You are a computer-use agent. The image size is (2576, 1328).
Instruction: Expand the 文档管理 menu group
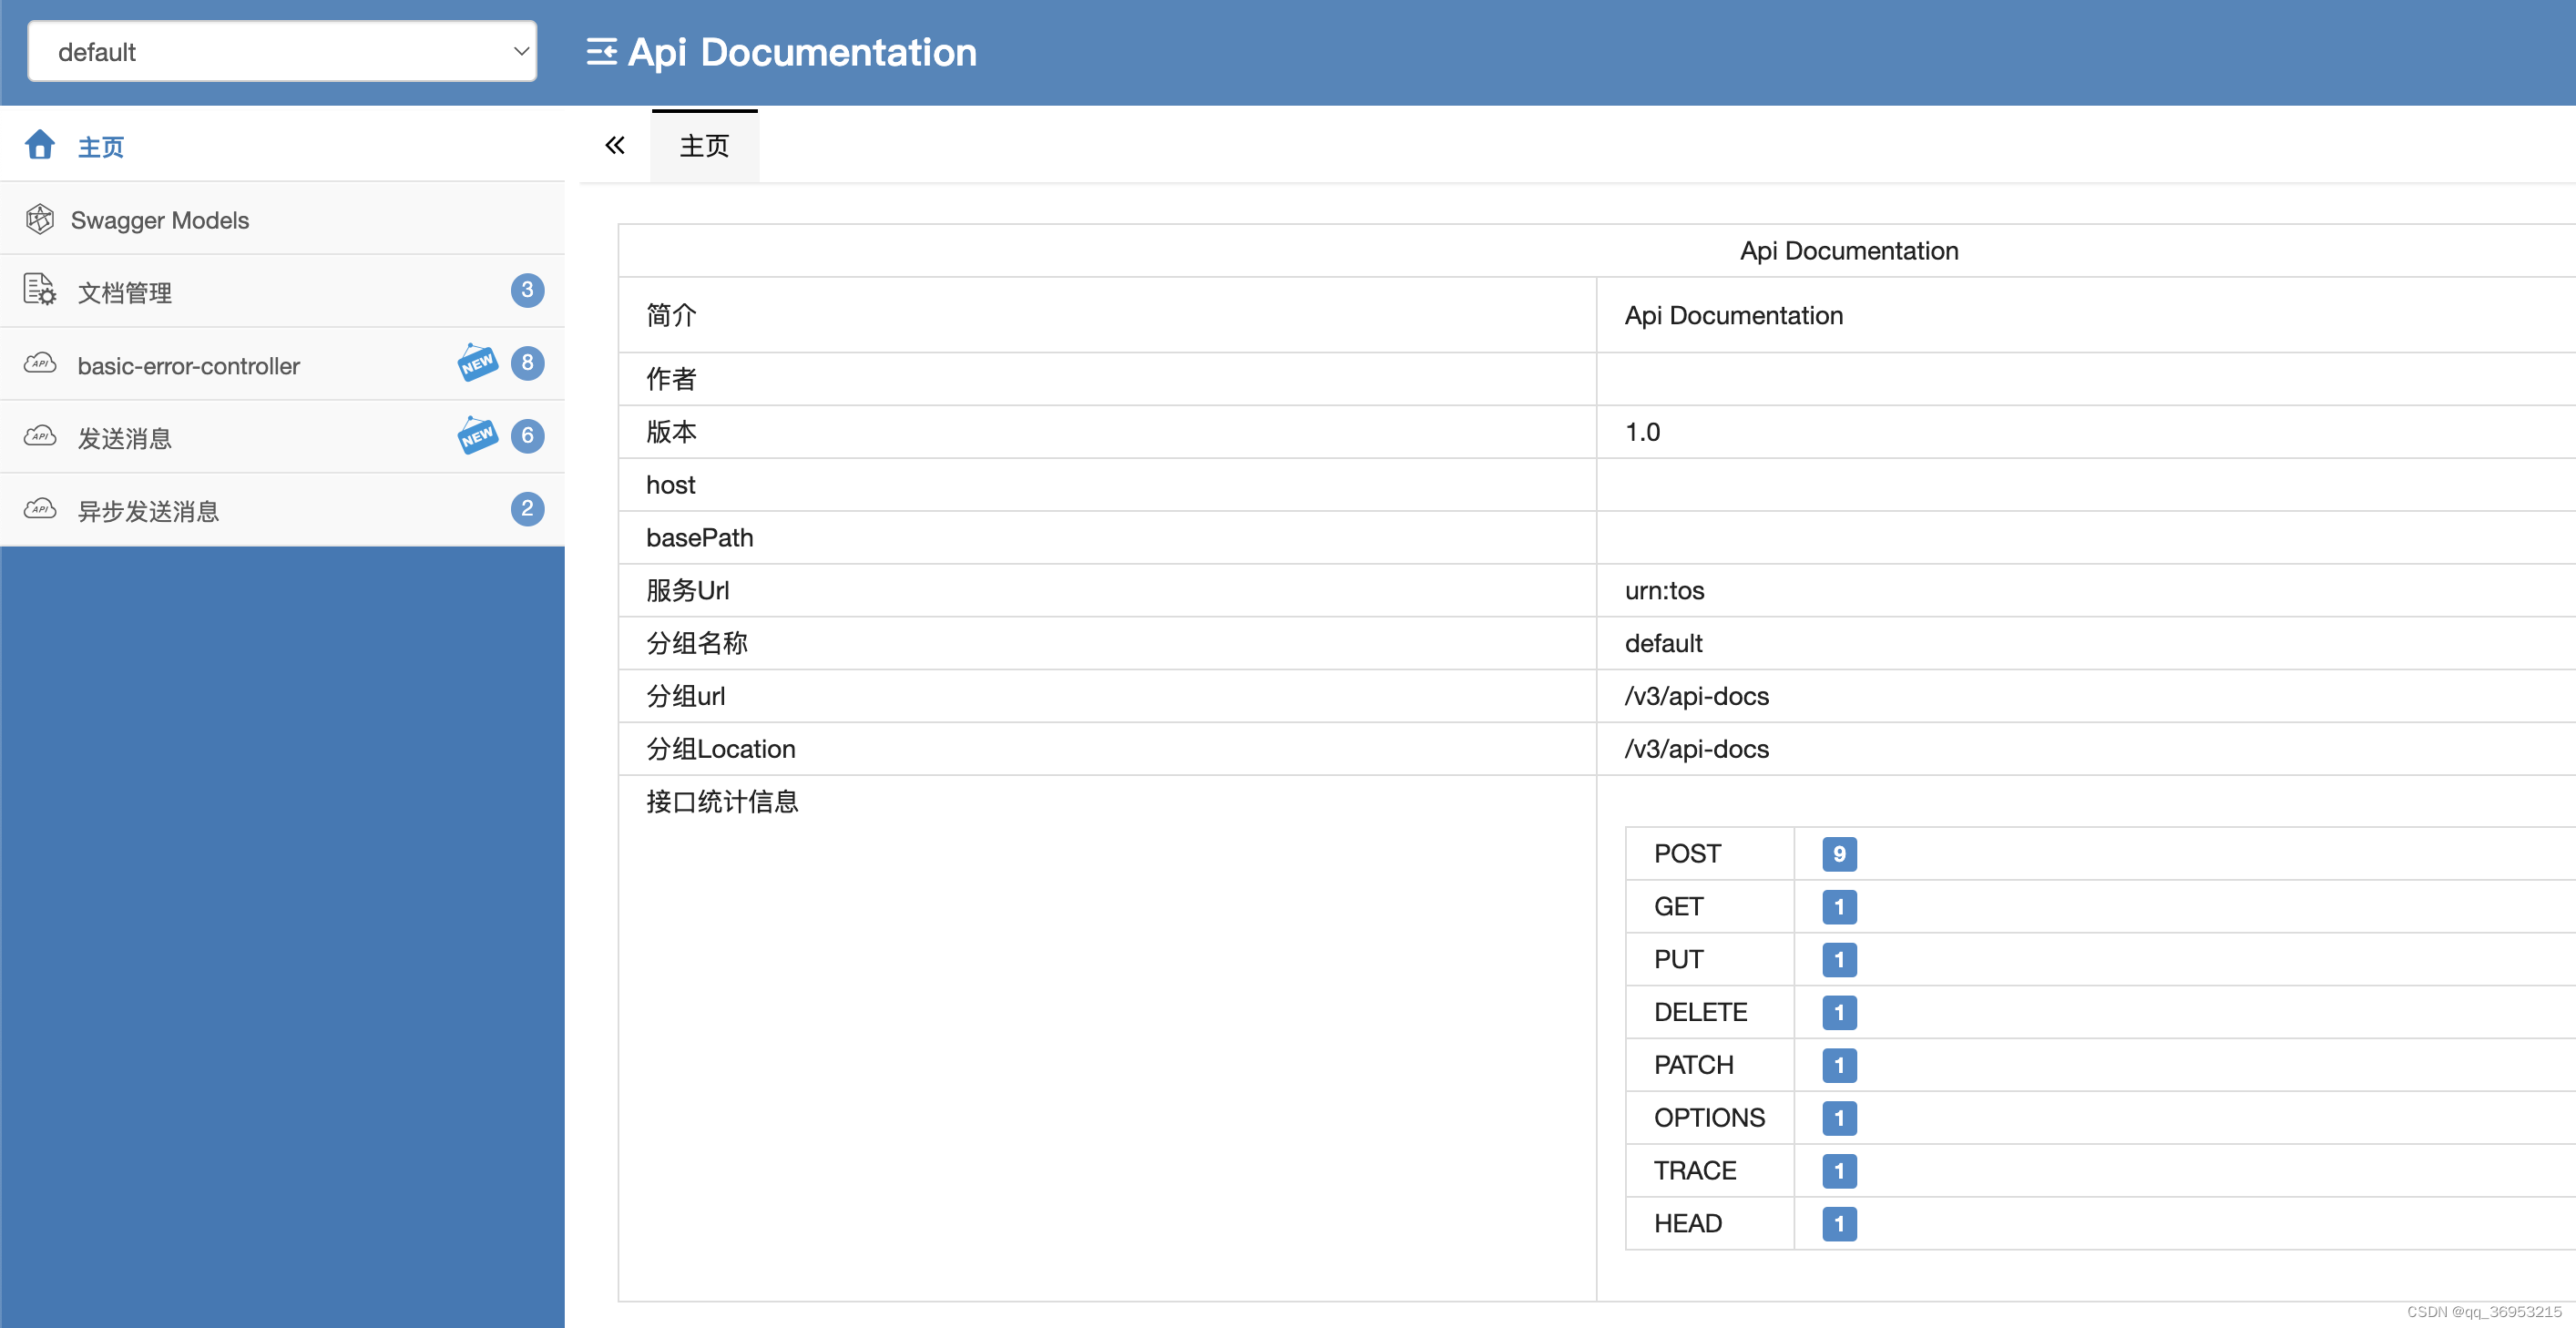click(125, 292)
